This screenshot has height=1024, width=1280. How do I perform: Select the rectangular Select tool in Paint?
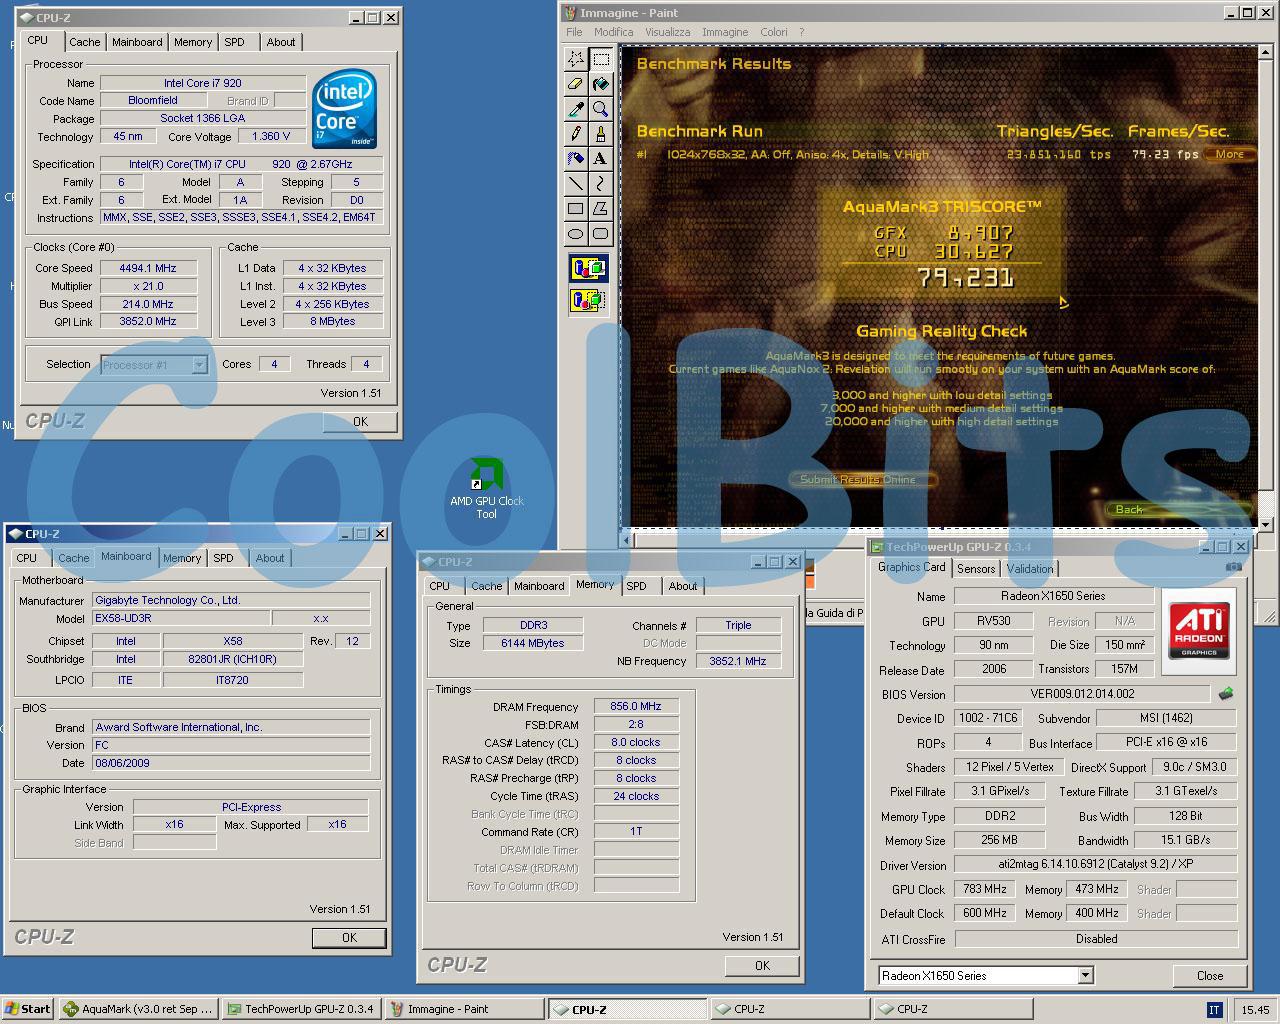point(600,59)
